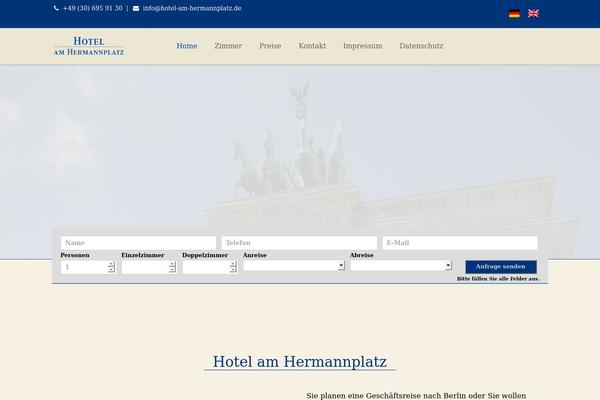600x400 pixels.
Task: Go to Home menu item
Action: [x=187, y=46]
